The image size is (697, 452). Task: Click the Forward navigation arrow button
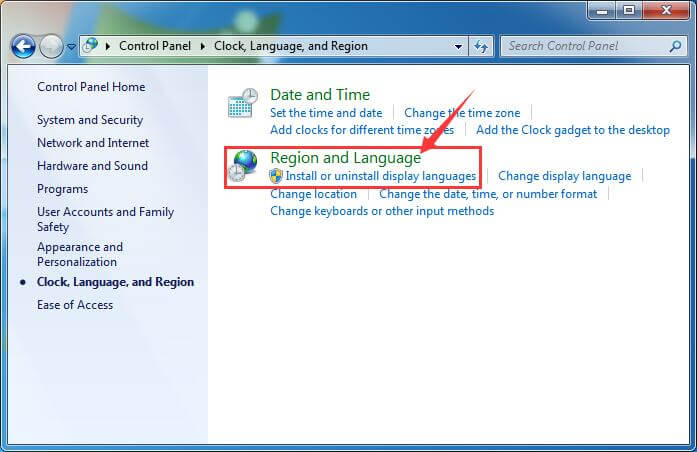(x=51, y=46)
